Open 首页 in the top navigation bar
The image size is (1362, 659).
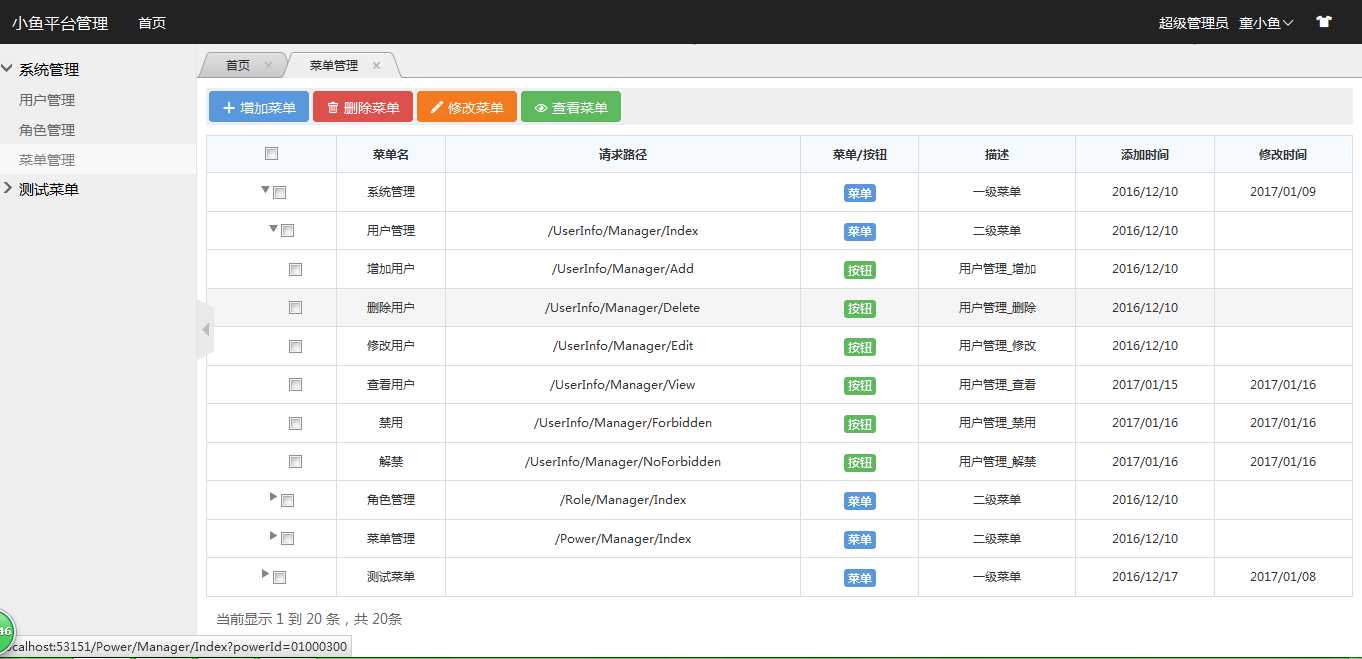[x=152, y=23]
